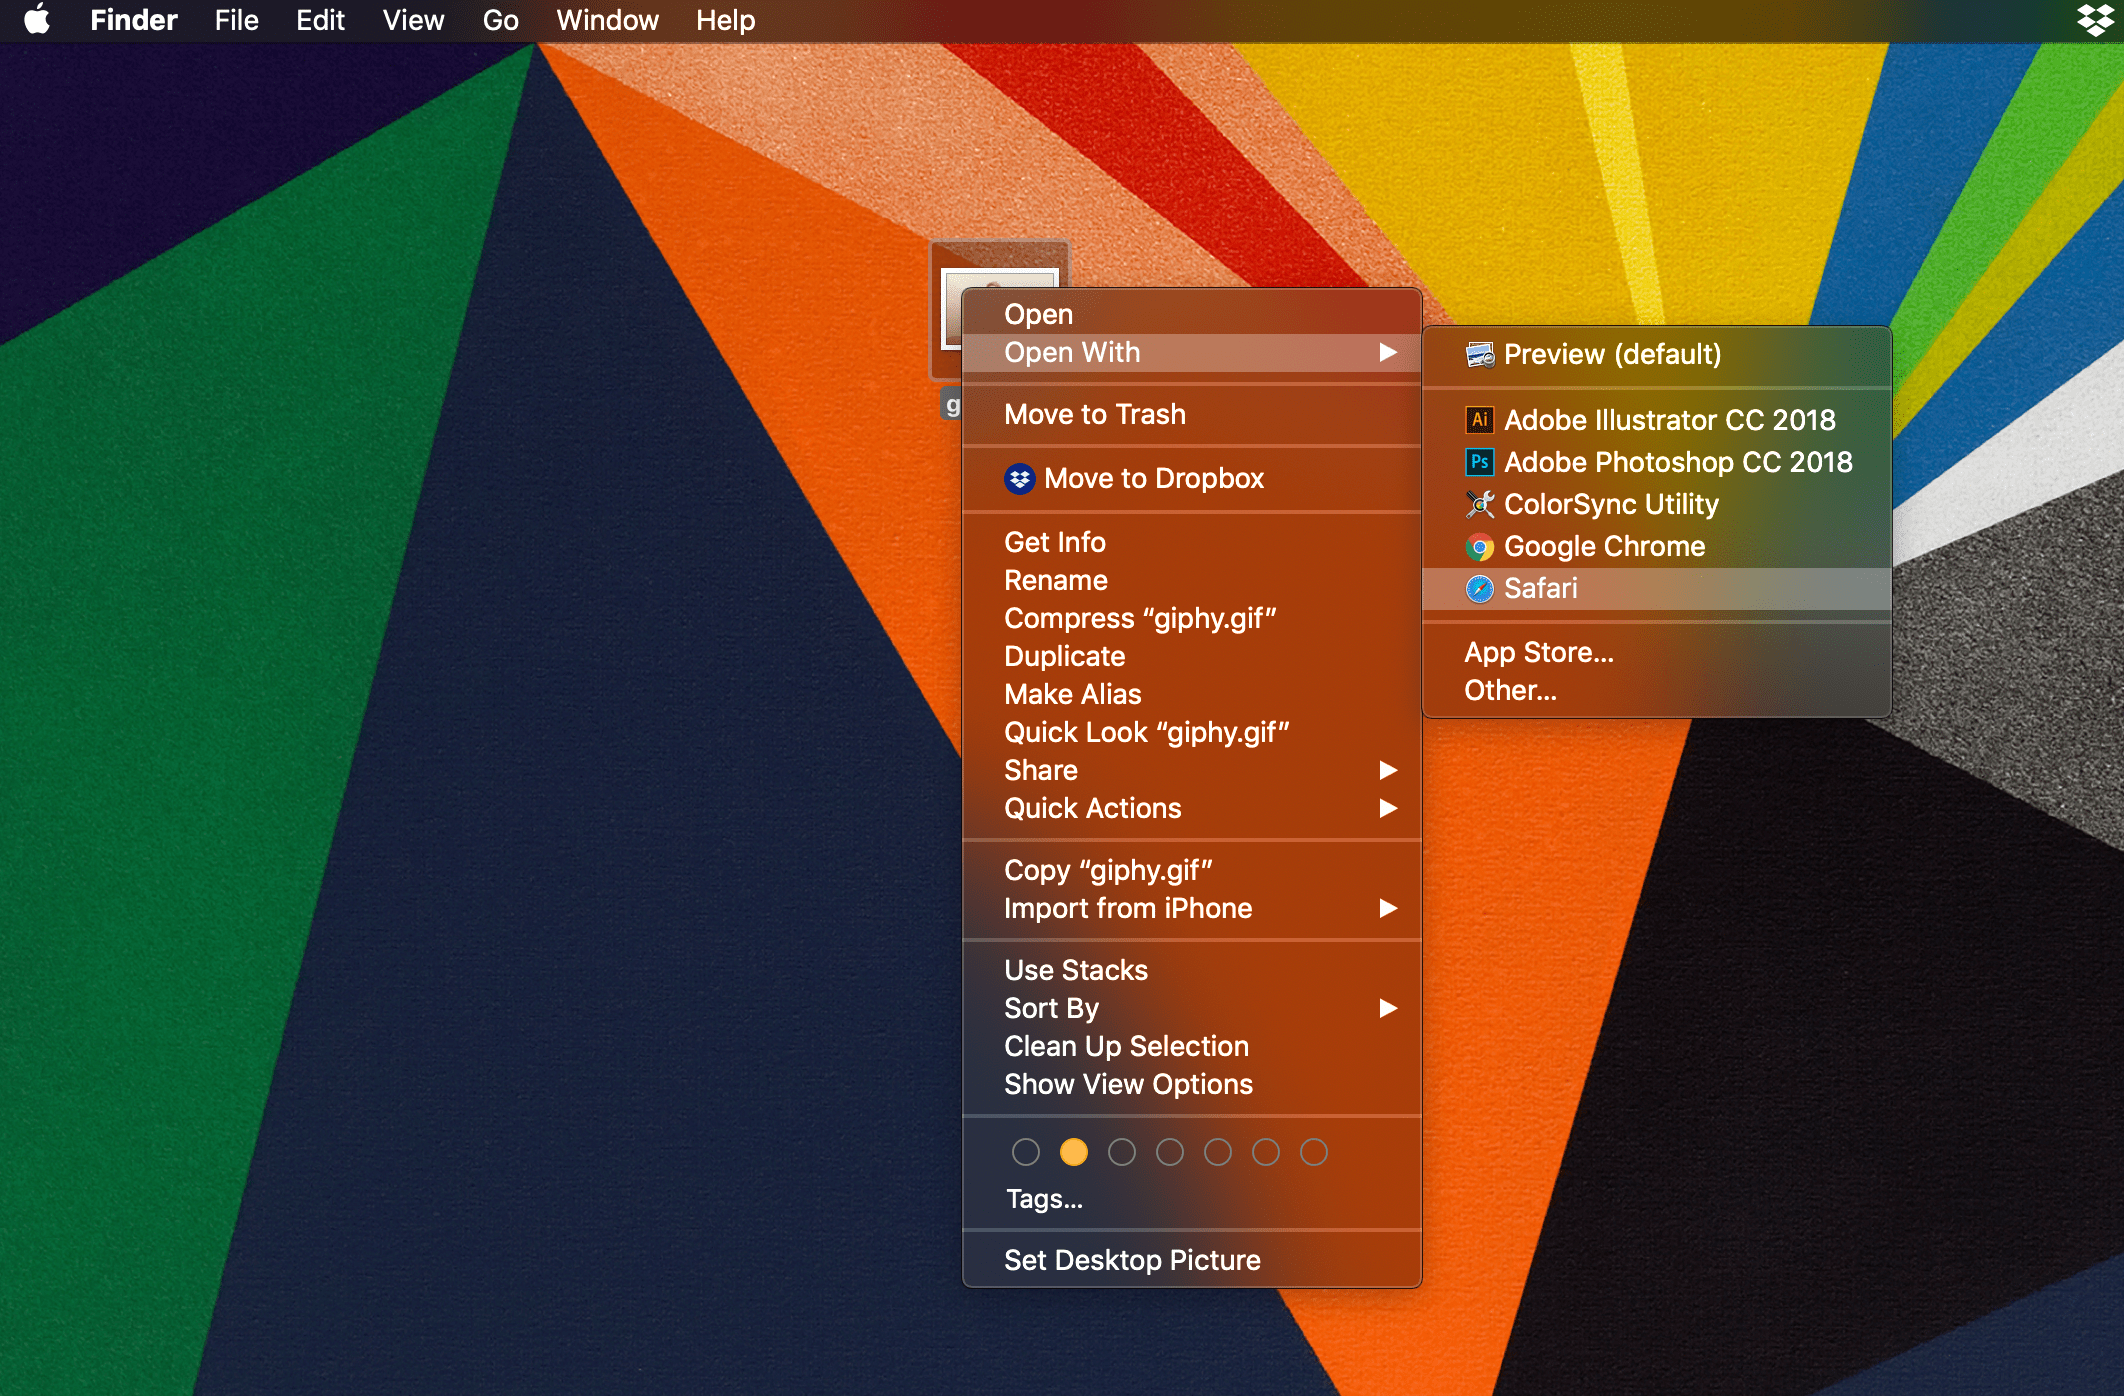Open the gif with ColorSync Utility

[1611, 504]
